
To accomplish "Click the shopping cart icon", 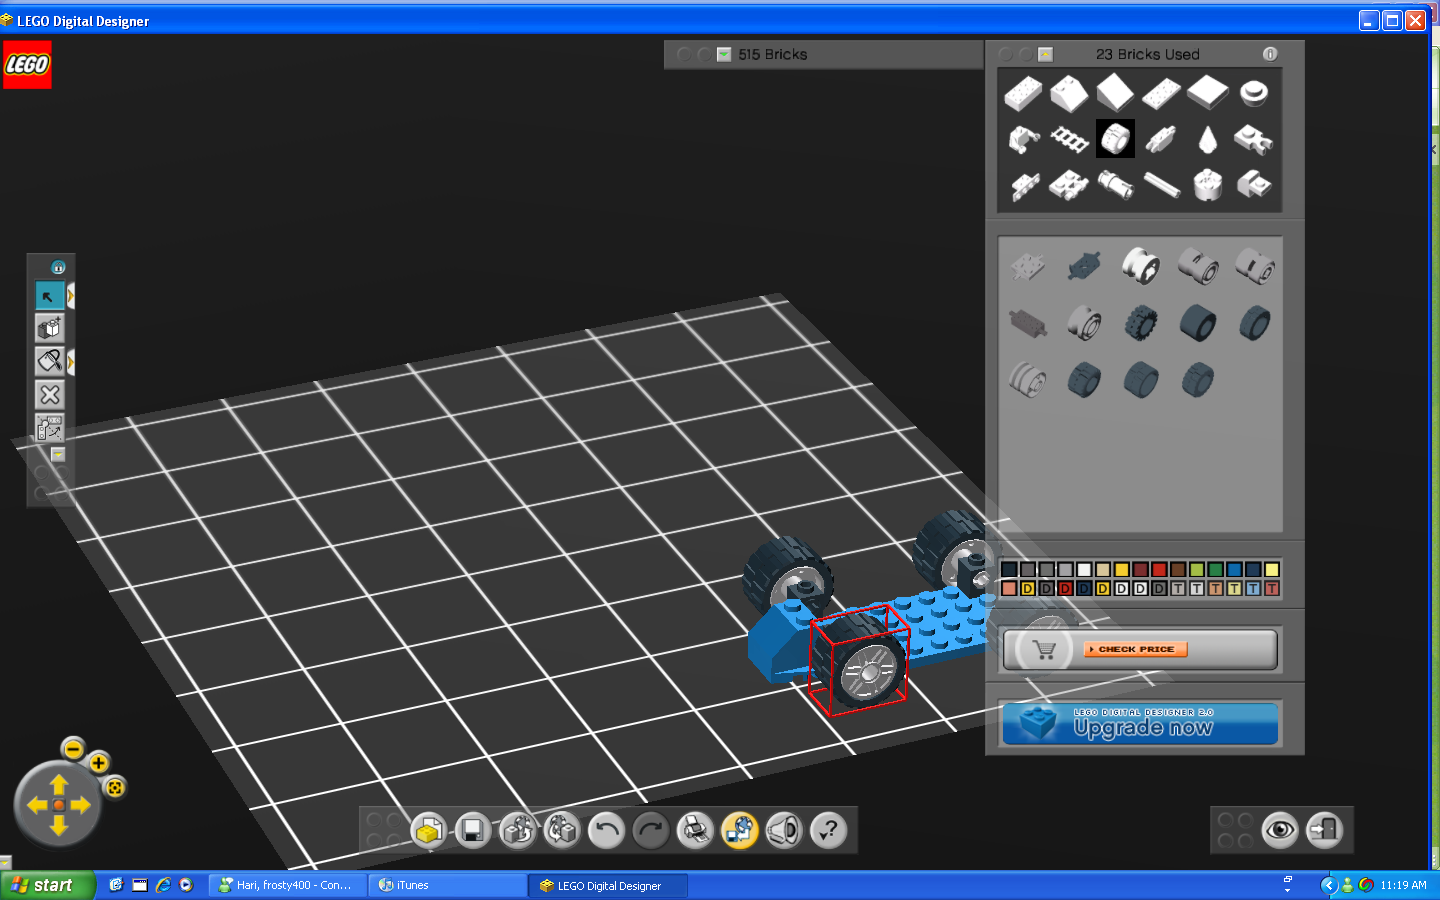I will click(x=1044, y=650).
